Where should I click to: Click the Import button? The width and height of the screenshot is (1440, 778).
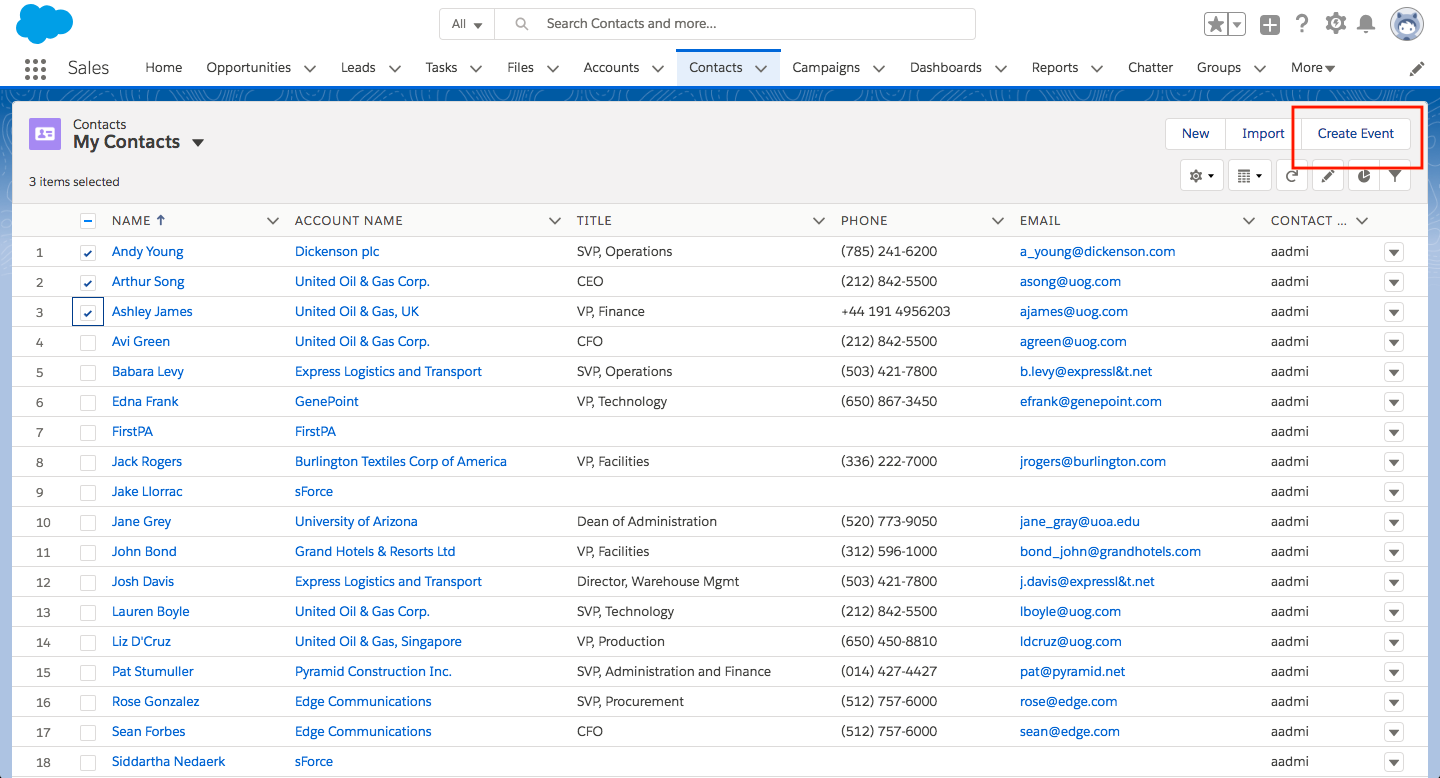(x=1263, y=134)
